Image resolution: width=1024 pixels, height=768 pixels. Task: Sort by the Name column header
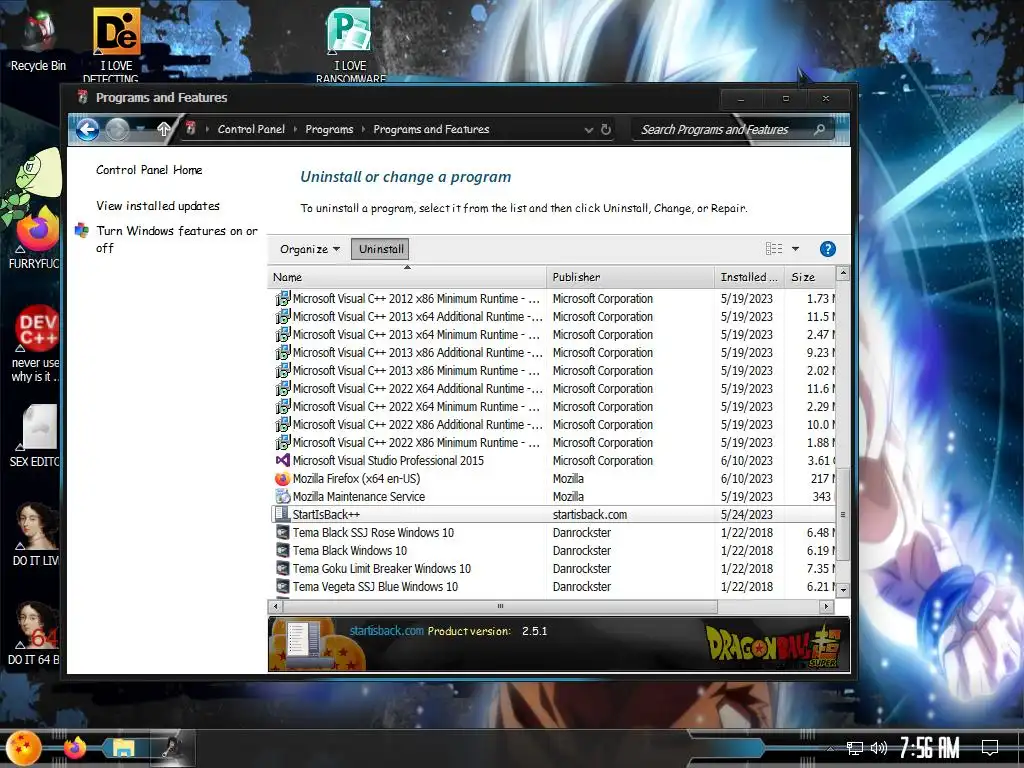pyautogui.click(x=407, y=277)
